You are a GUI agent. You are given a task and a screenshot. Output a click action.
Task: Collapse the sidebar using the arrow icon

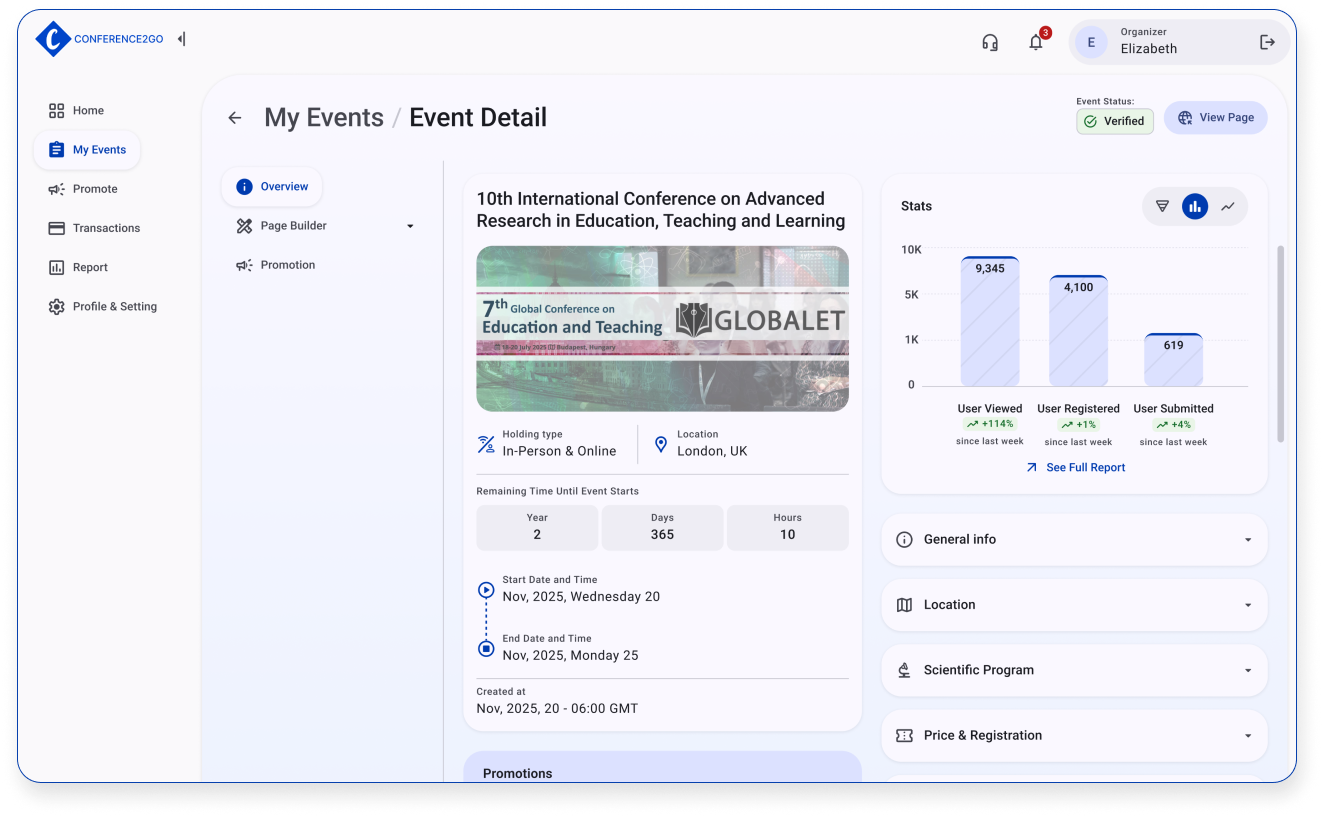(182, 39)
